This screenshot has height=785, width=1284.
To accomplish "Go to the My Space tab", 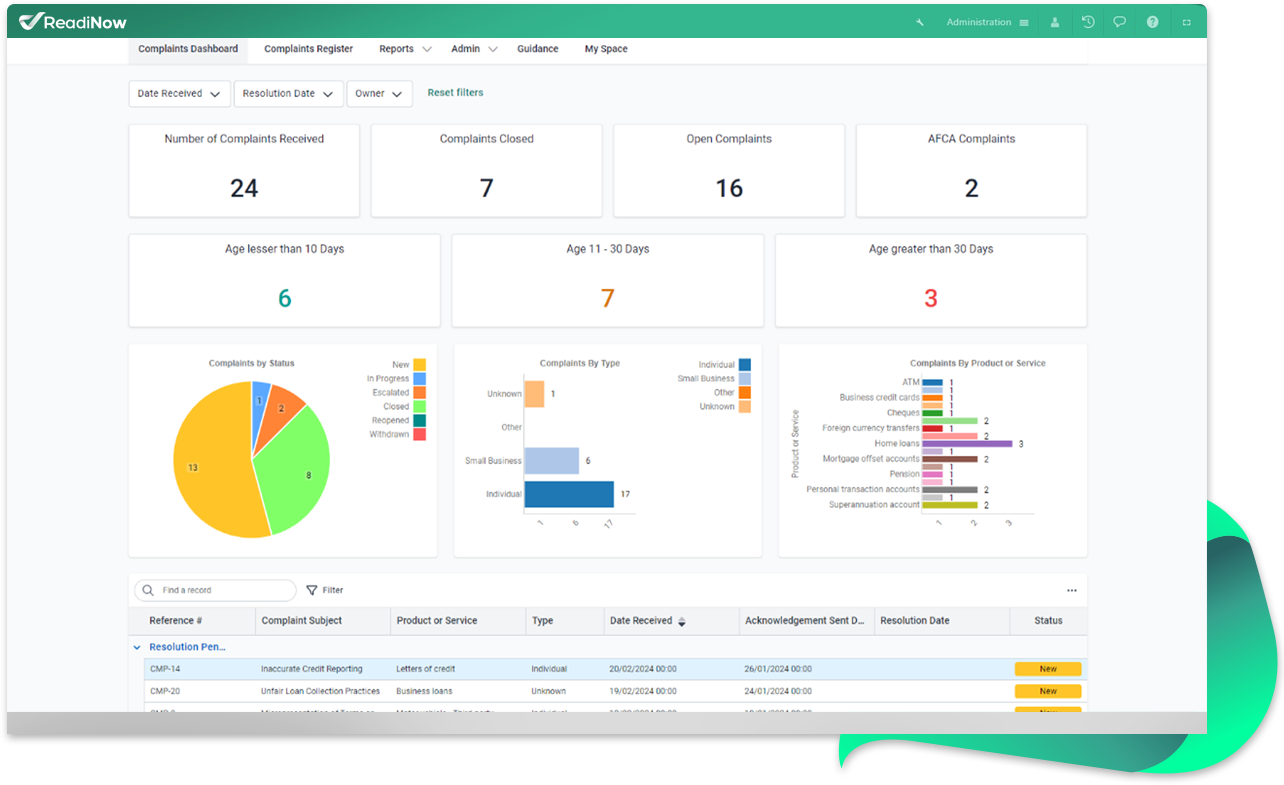I will [x=606, y=49].
